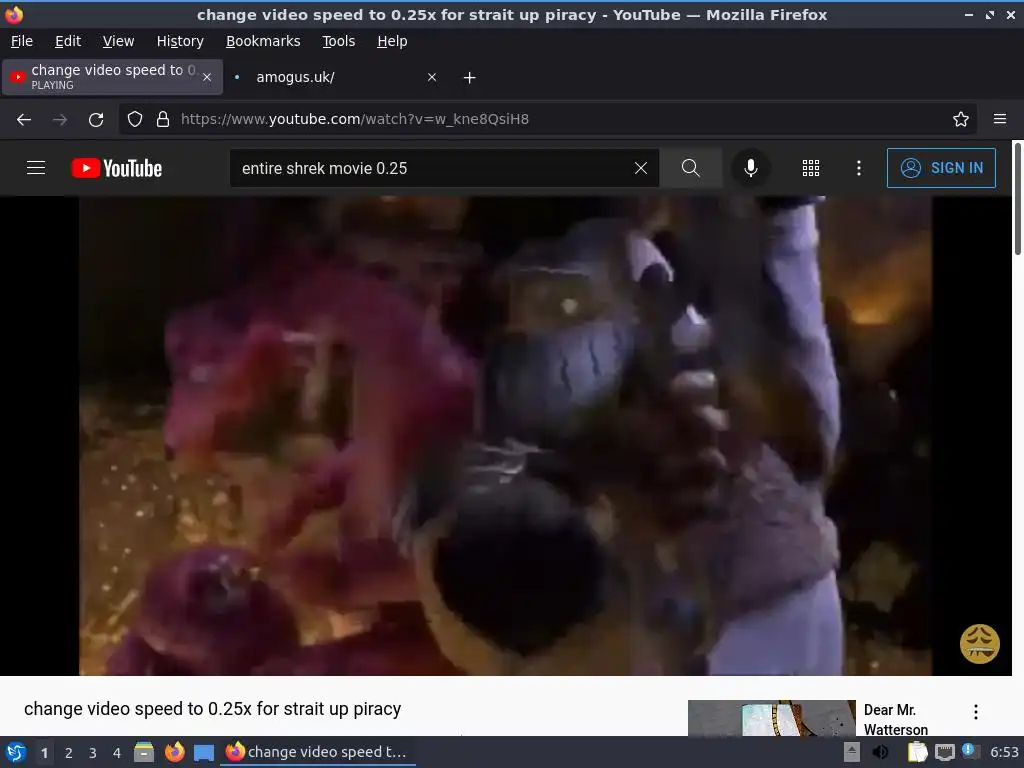Open the tracking protection shield icon
The height and width of the screenshot is (768, 1024).
135,119
